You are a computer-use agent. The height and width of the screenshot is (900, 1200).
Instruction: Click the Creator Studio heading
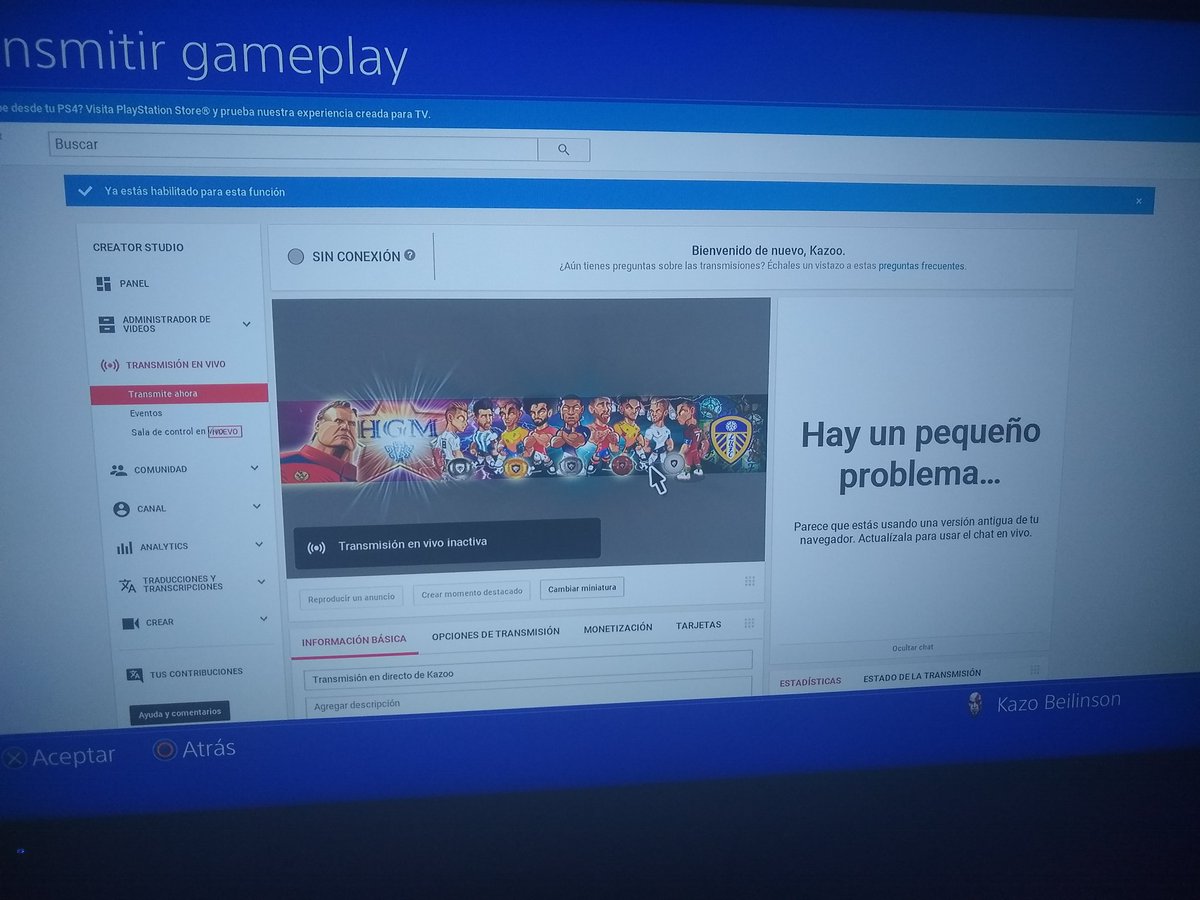(138, 248)
